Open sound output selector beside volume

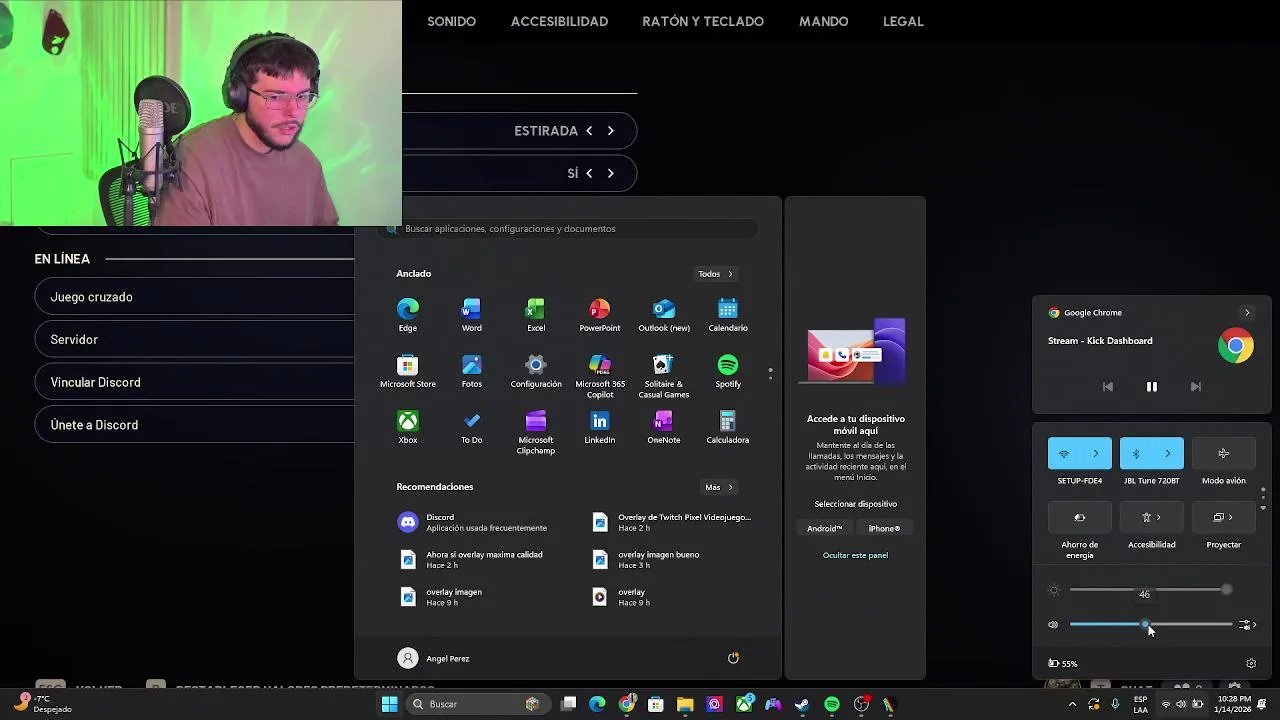[x=1247, y=625]
